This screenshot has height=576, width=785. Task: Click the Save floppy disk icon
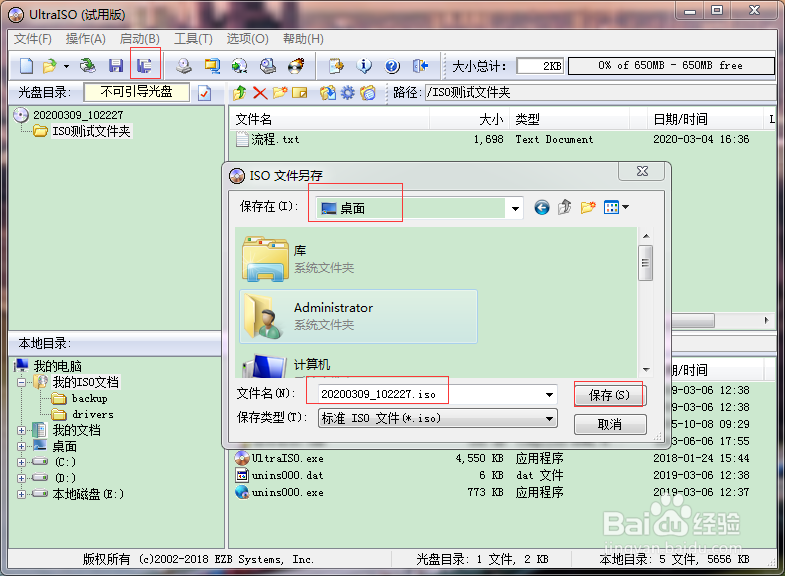(x=116, y=66)
